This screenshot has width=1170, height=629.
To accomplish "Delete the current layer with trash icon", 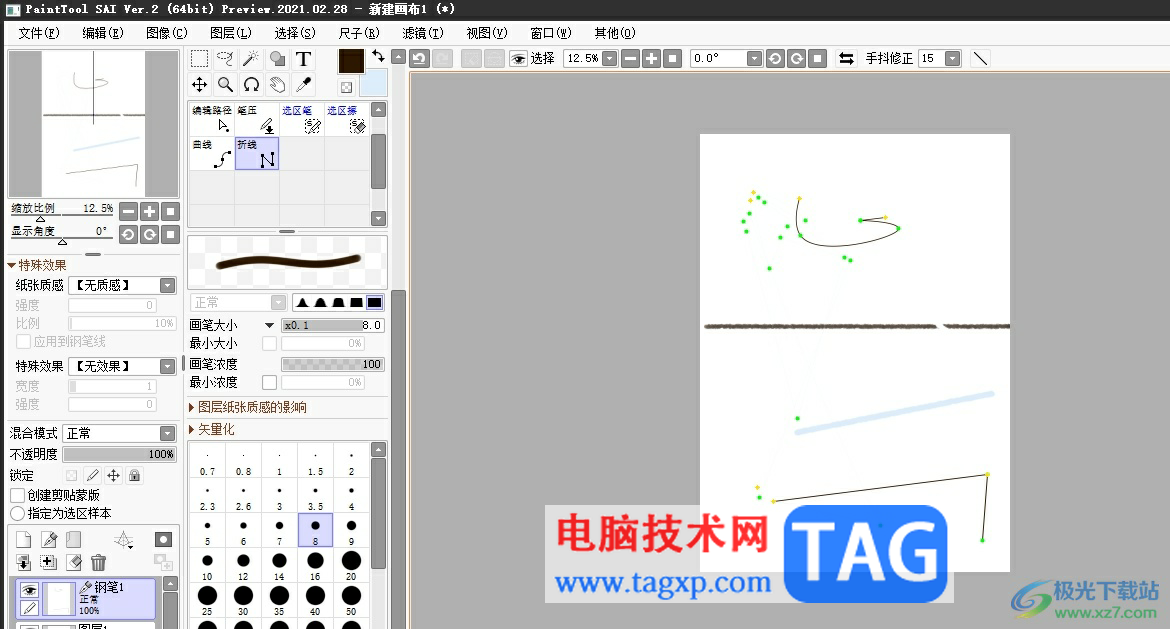I will [x=98, y=563].
